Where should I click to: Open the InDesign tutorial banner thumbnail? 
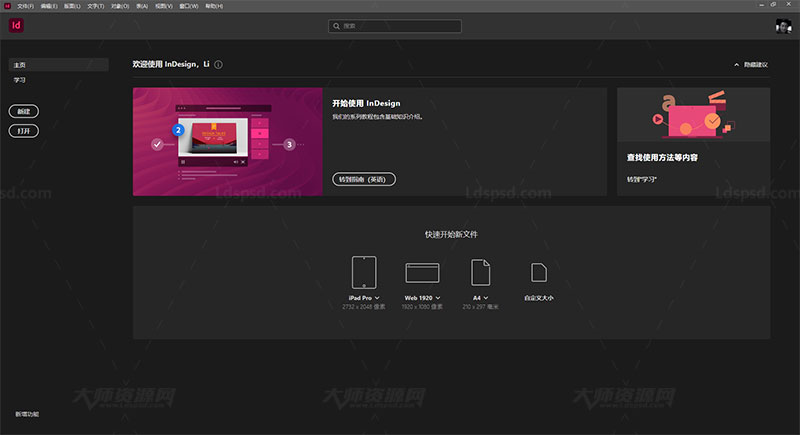click(x=228, y=142)
